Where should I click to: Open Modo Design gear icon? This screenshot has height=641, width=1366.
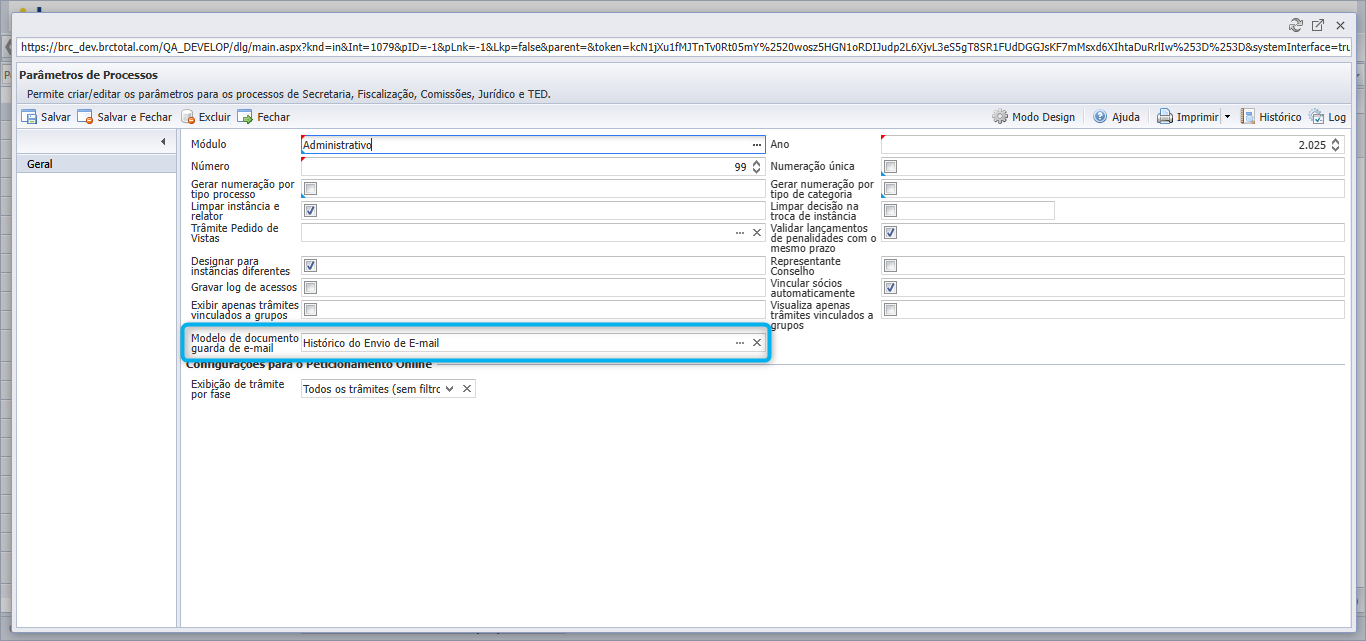click(1000, 117)
